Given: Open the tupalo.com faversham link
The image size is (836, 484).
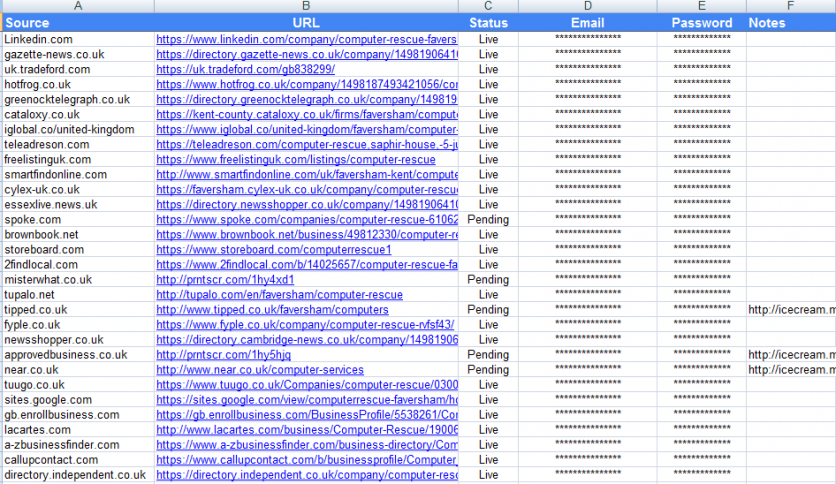Looking at the screenshot, I should pos(279,294).
